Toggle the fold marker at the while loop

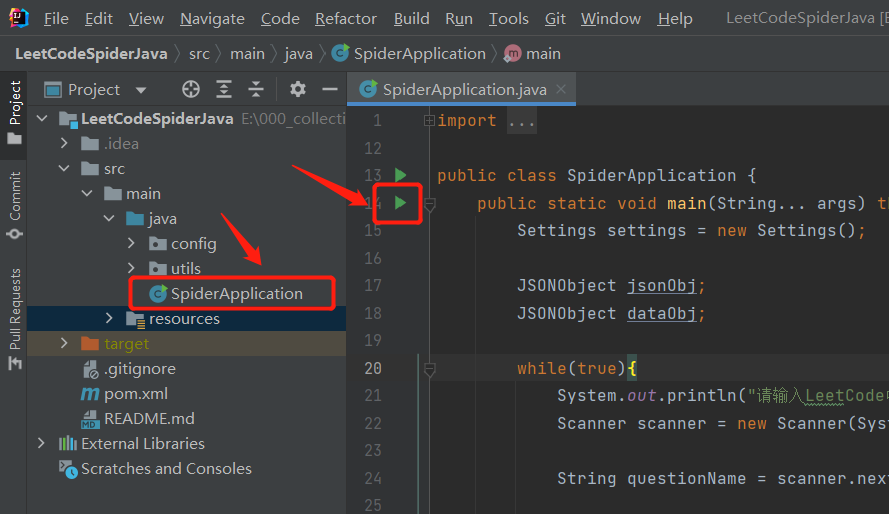pyautogui.click(x=430, y=370)
